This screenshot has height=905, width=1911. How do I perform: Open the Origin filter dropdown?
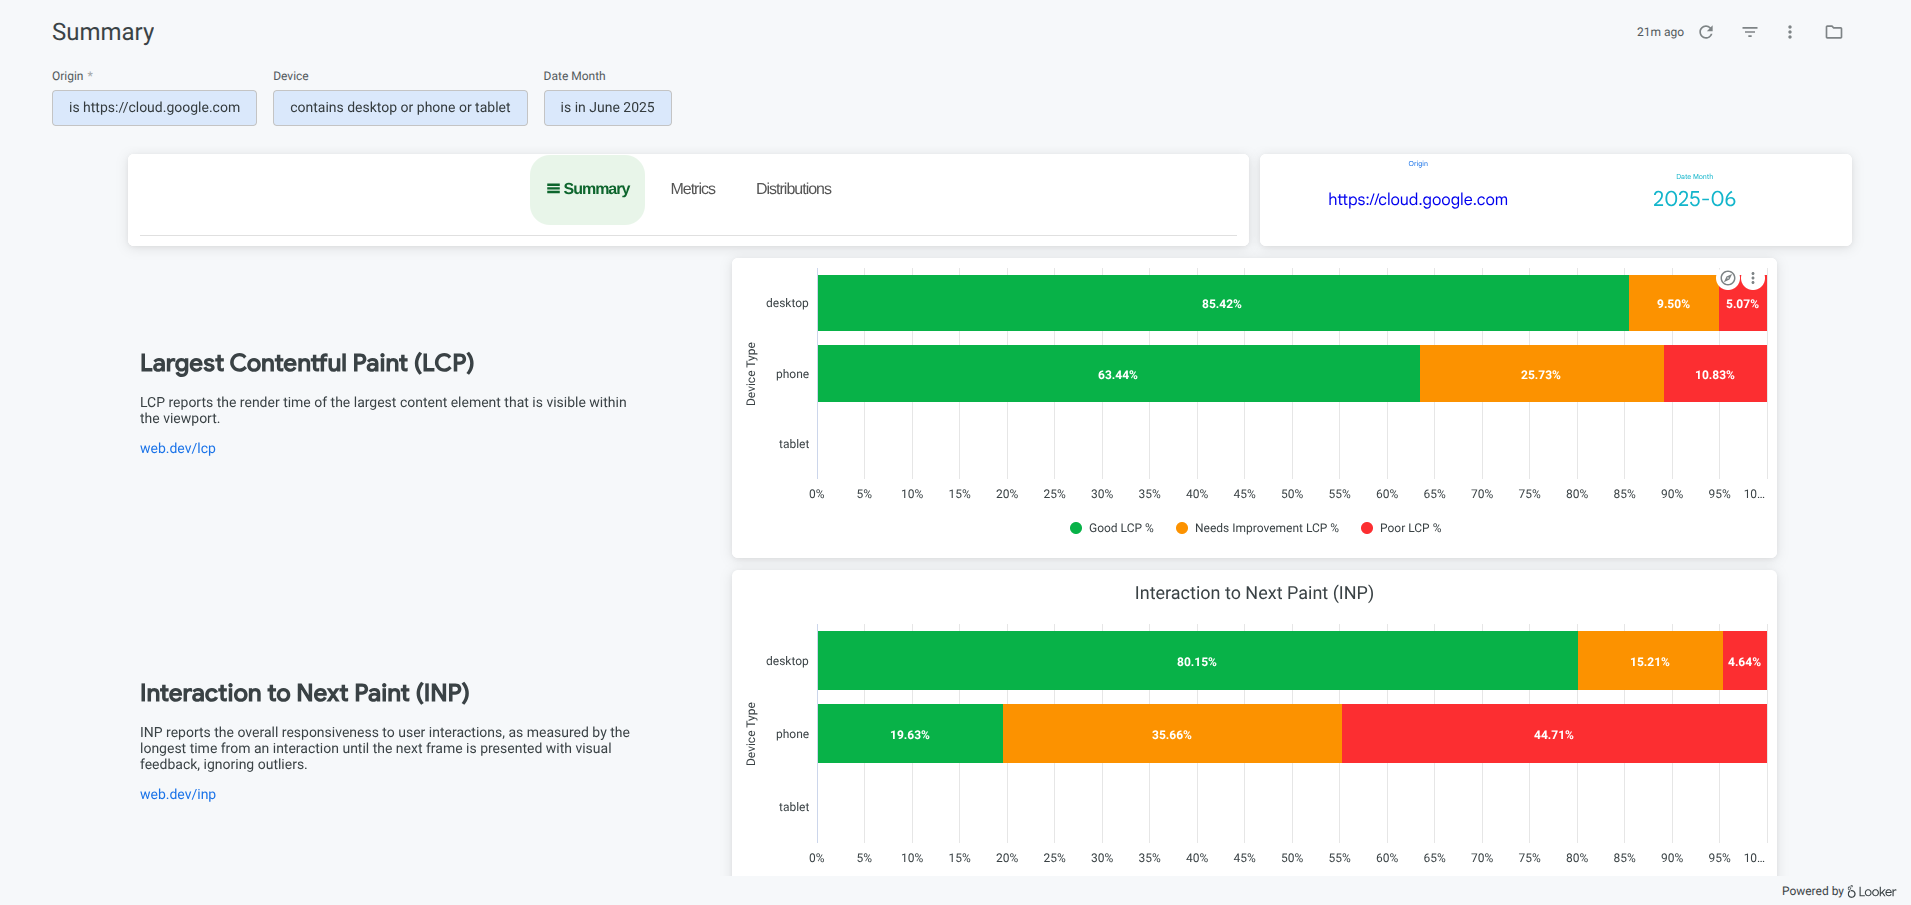(x=154, y=108)
